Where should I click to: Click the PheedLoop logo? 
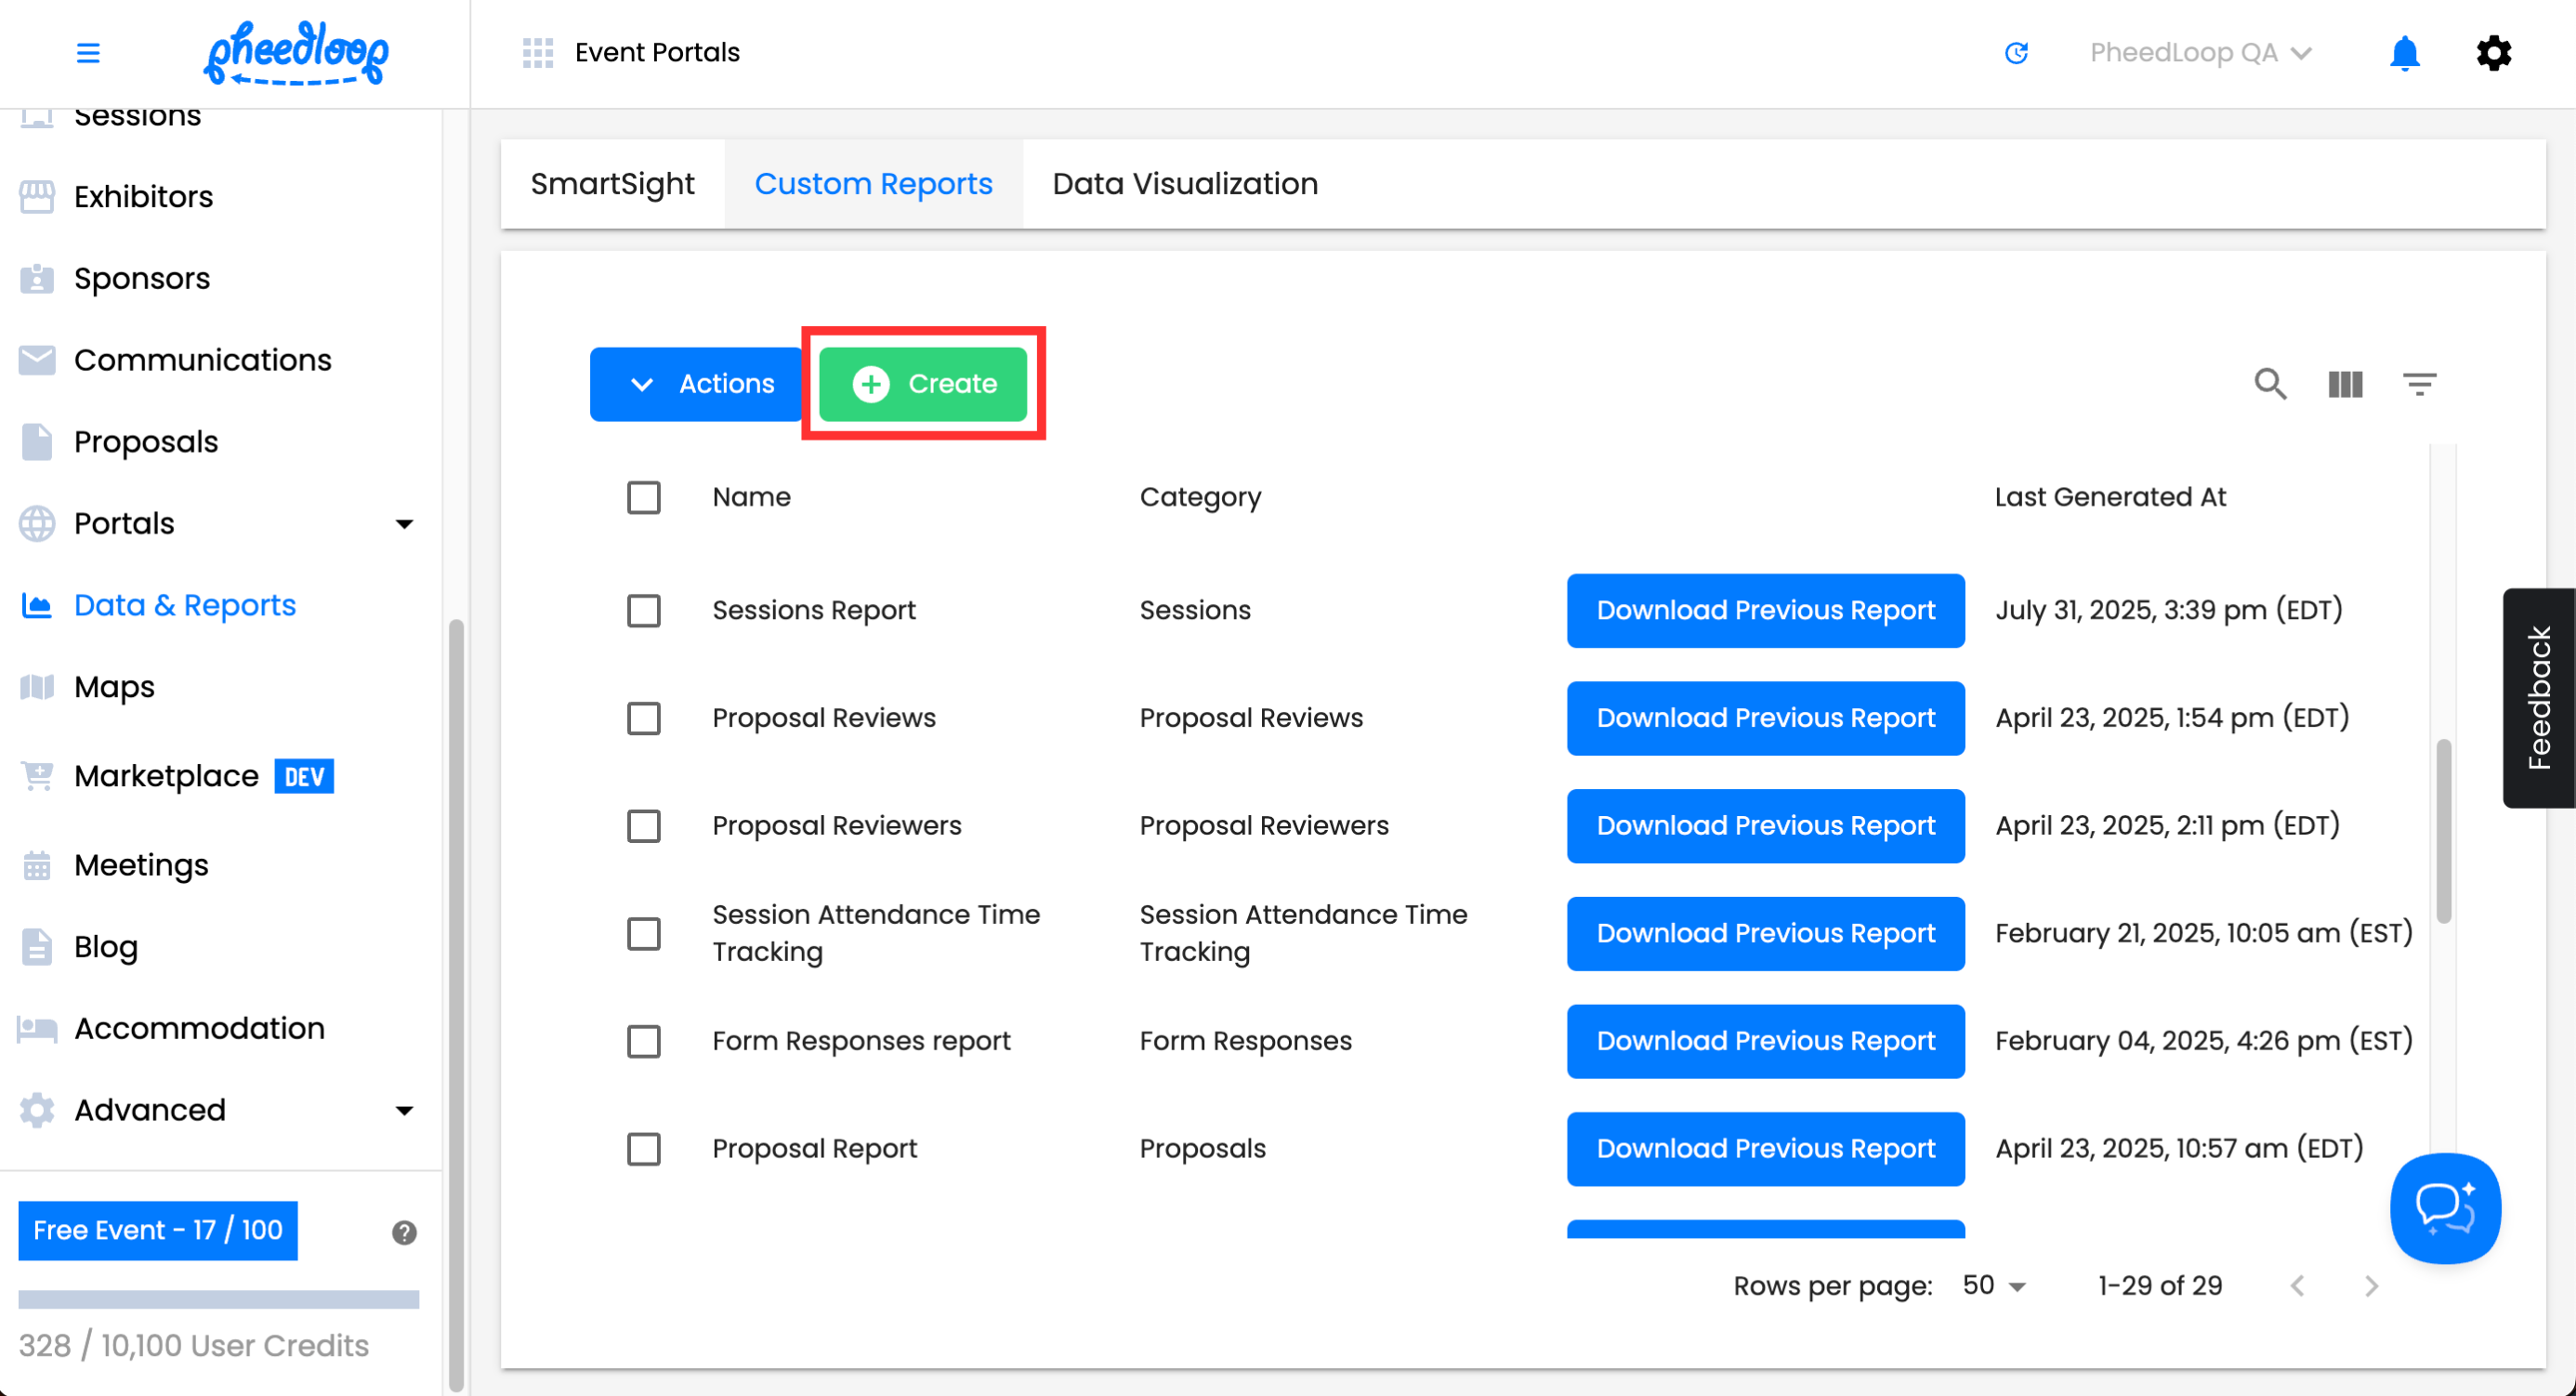click(x=296, y=53)
